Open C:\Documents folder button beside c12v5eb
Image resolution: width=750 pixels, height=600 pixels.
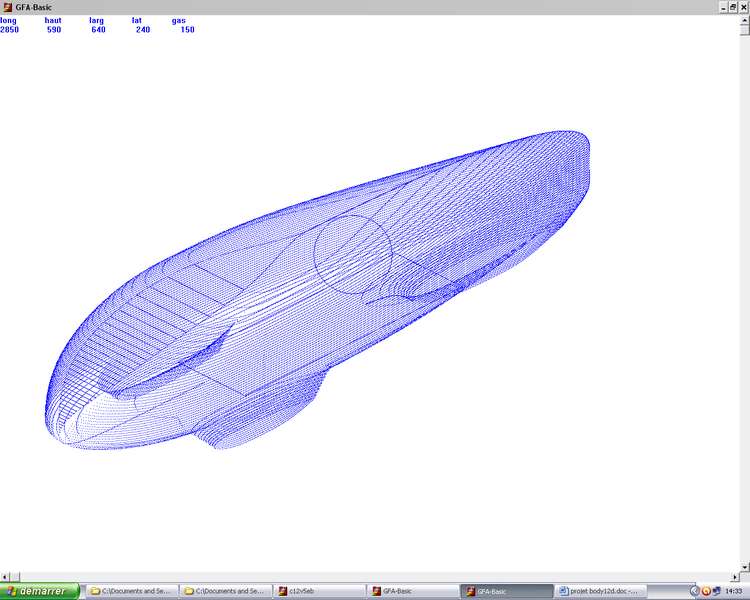pyautogui.click(x=226, y=591)
